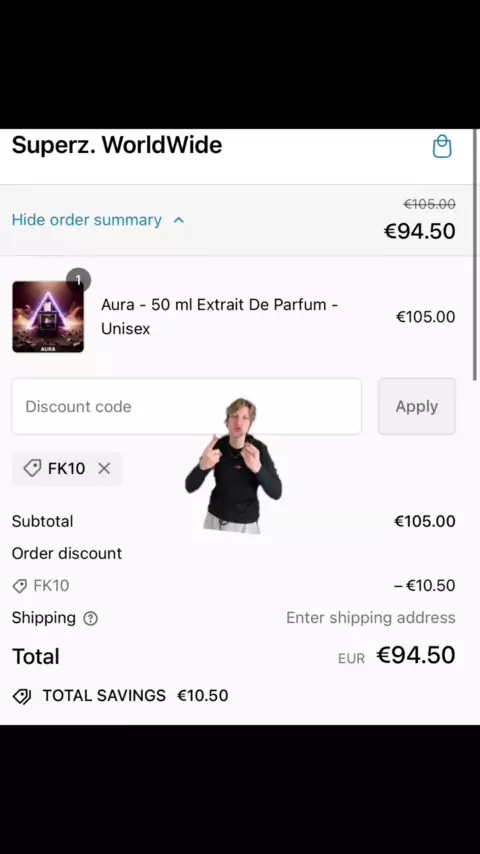Click the Aura 50 ml Extrait De Parfum name
Image resolution: width=480 pixels, height=854 pixels.
tap(220, 316)
